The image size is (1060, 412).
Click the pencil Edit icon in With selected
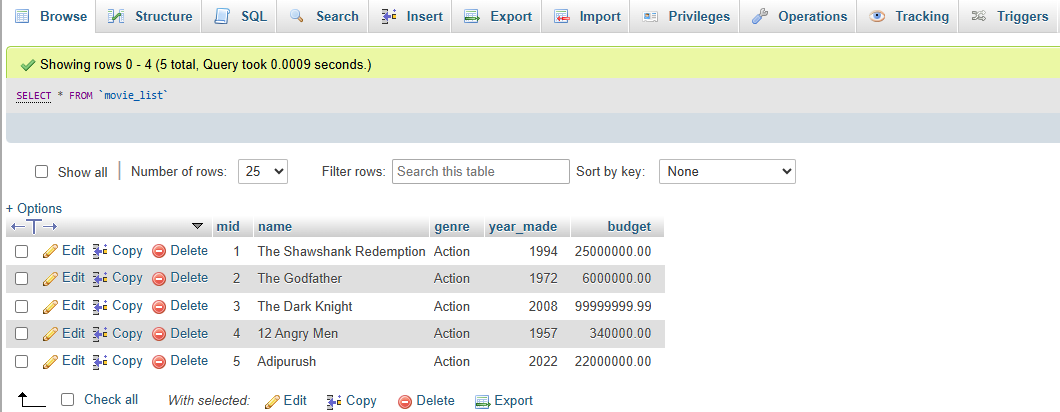point(272,401)
